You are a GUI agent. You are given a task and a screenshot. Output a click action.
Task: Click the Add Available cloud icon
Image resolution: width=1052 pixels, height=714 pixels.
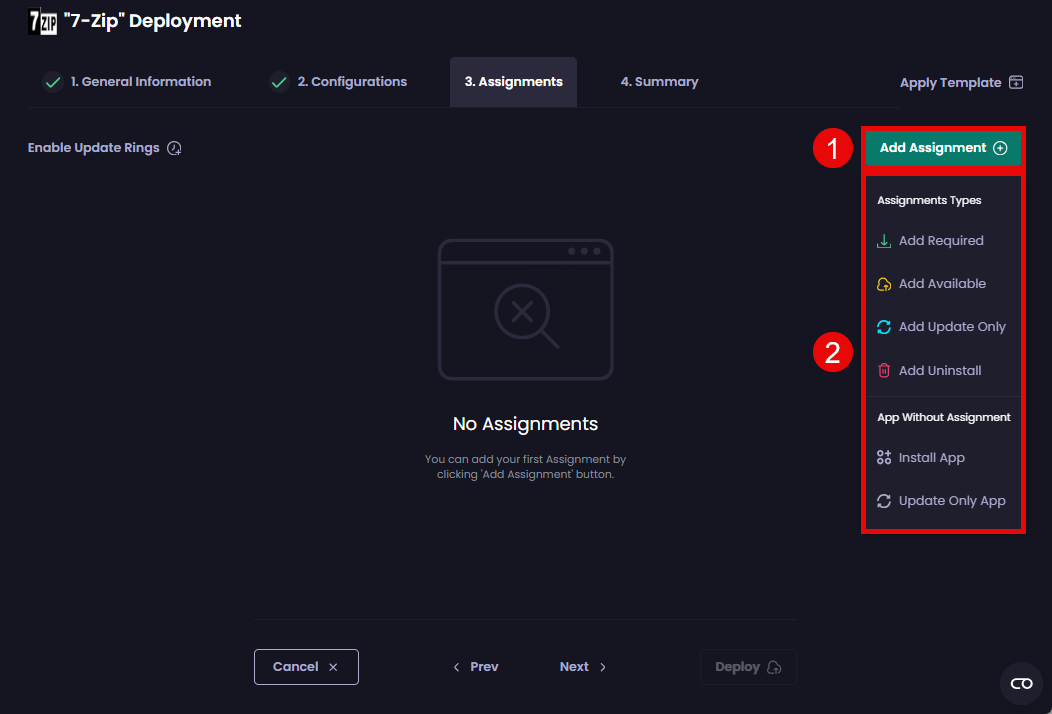884,284
